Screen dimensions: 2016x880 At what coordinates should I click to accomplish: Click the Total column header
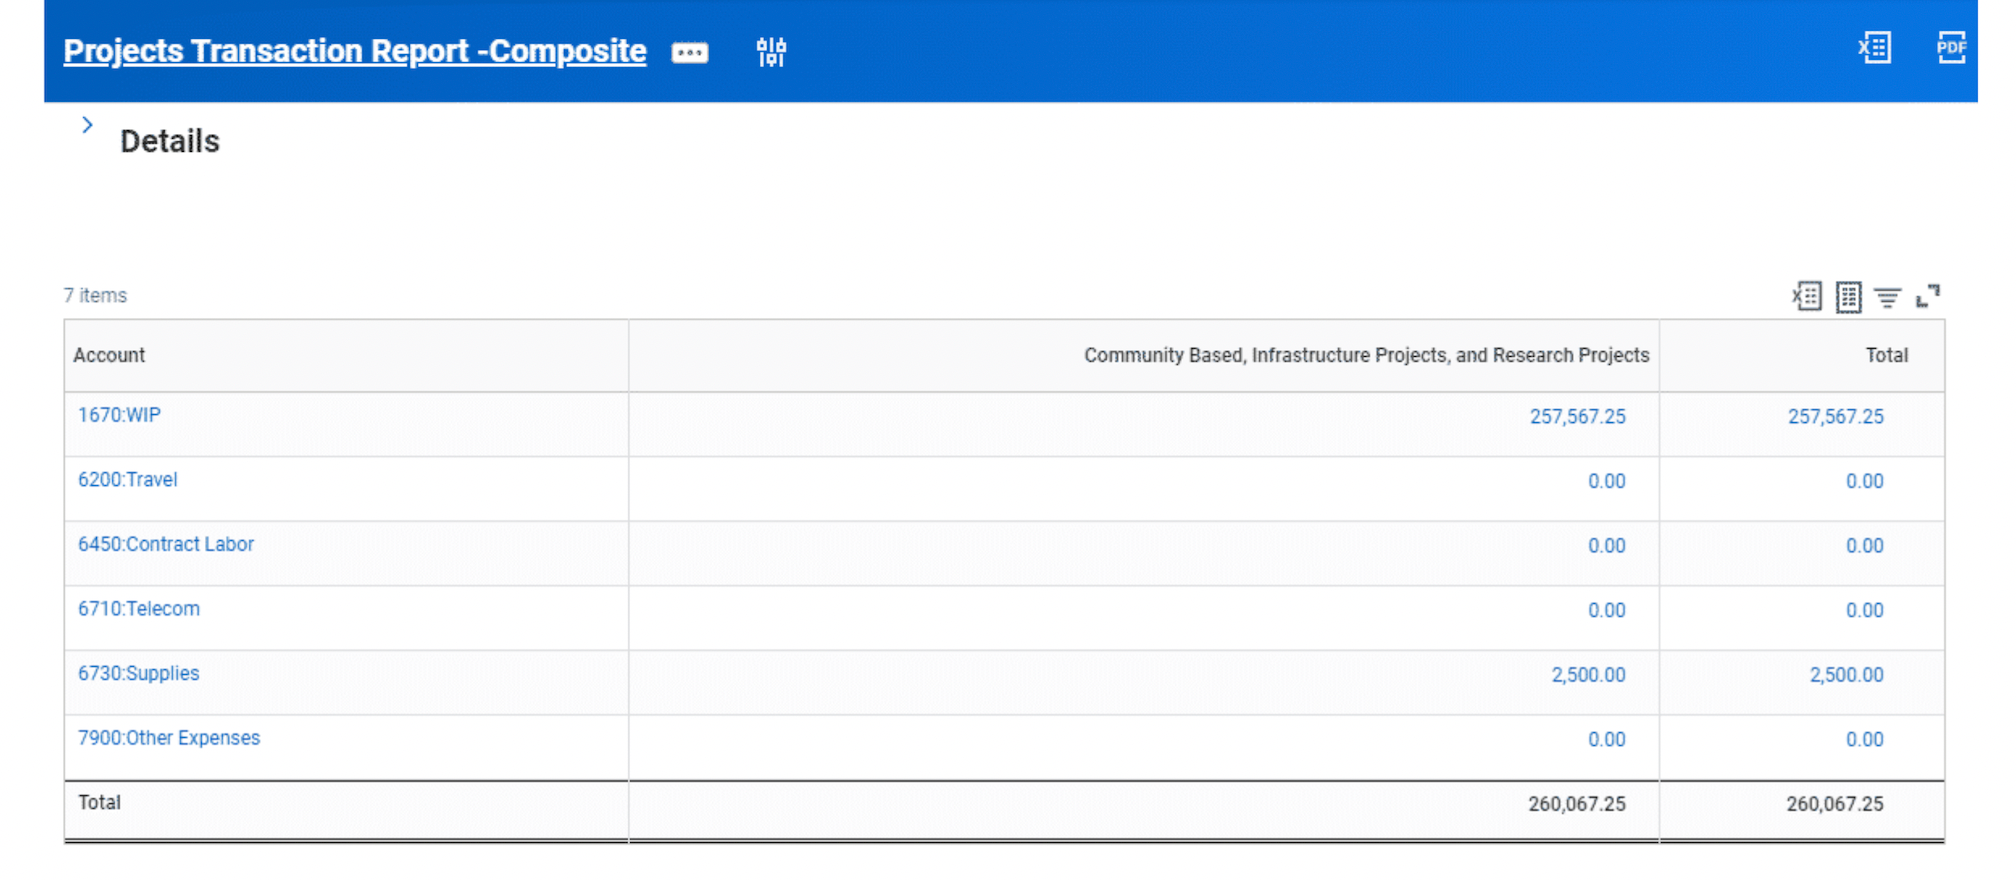[x=1886, y=355]
